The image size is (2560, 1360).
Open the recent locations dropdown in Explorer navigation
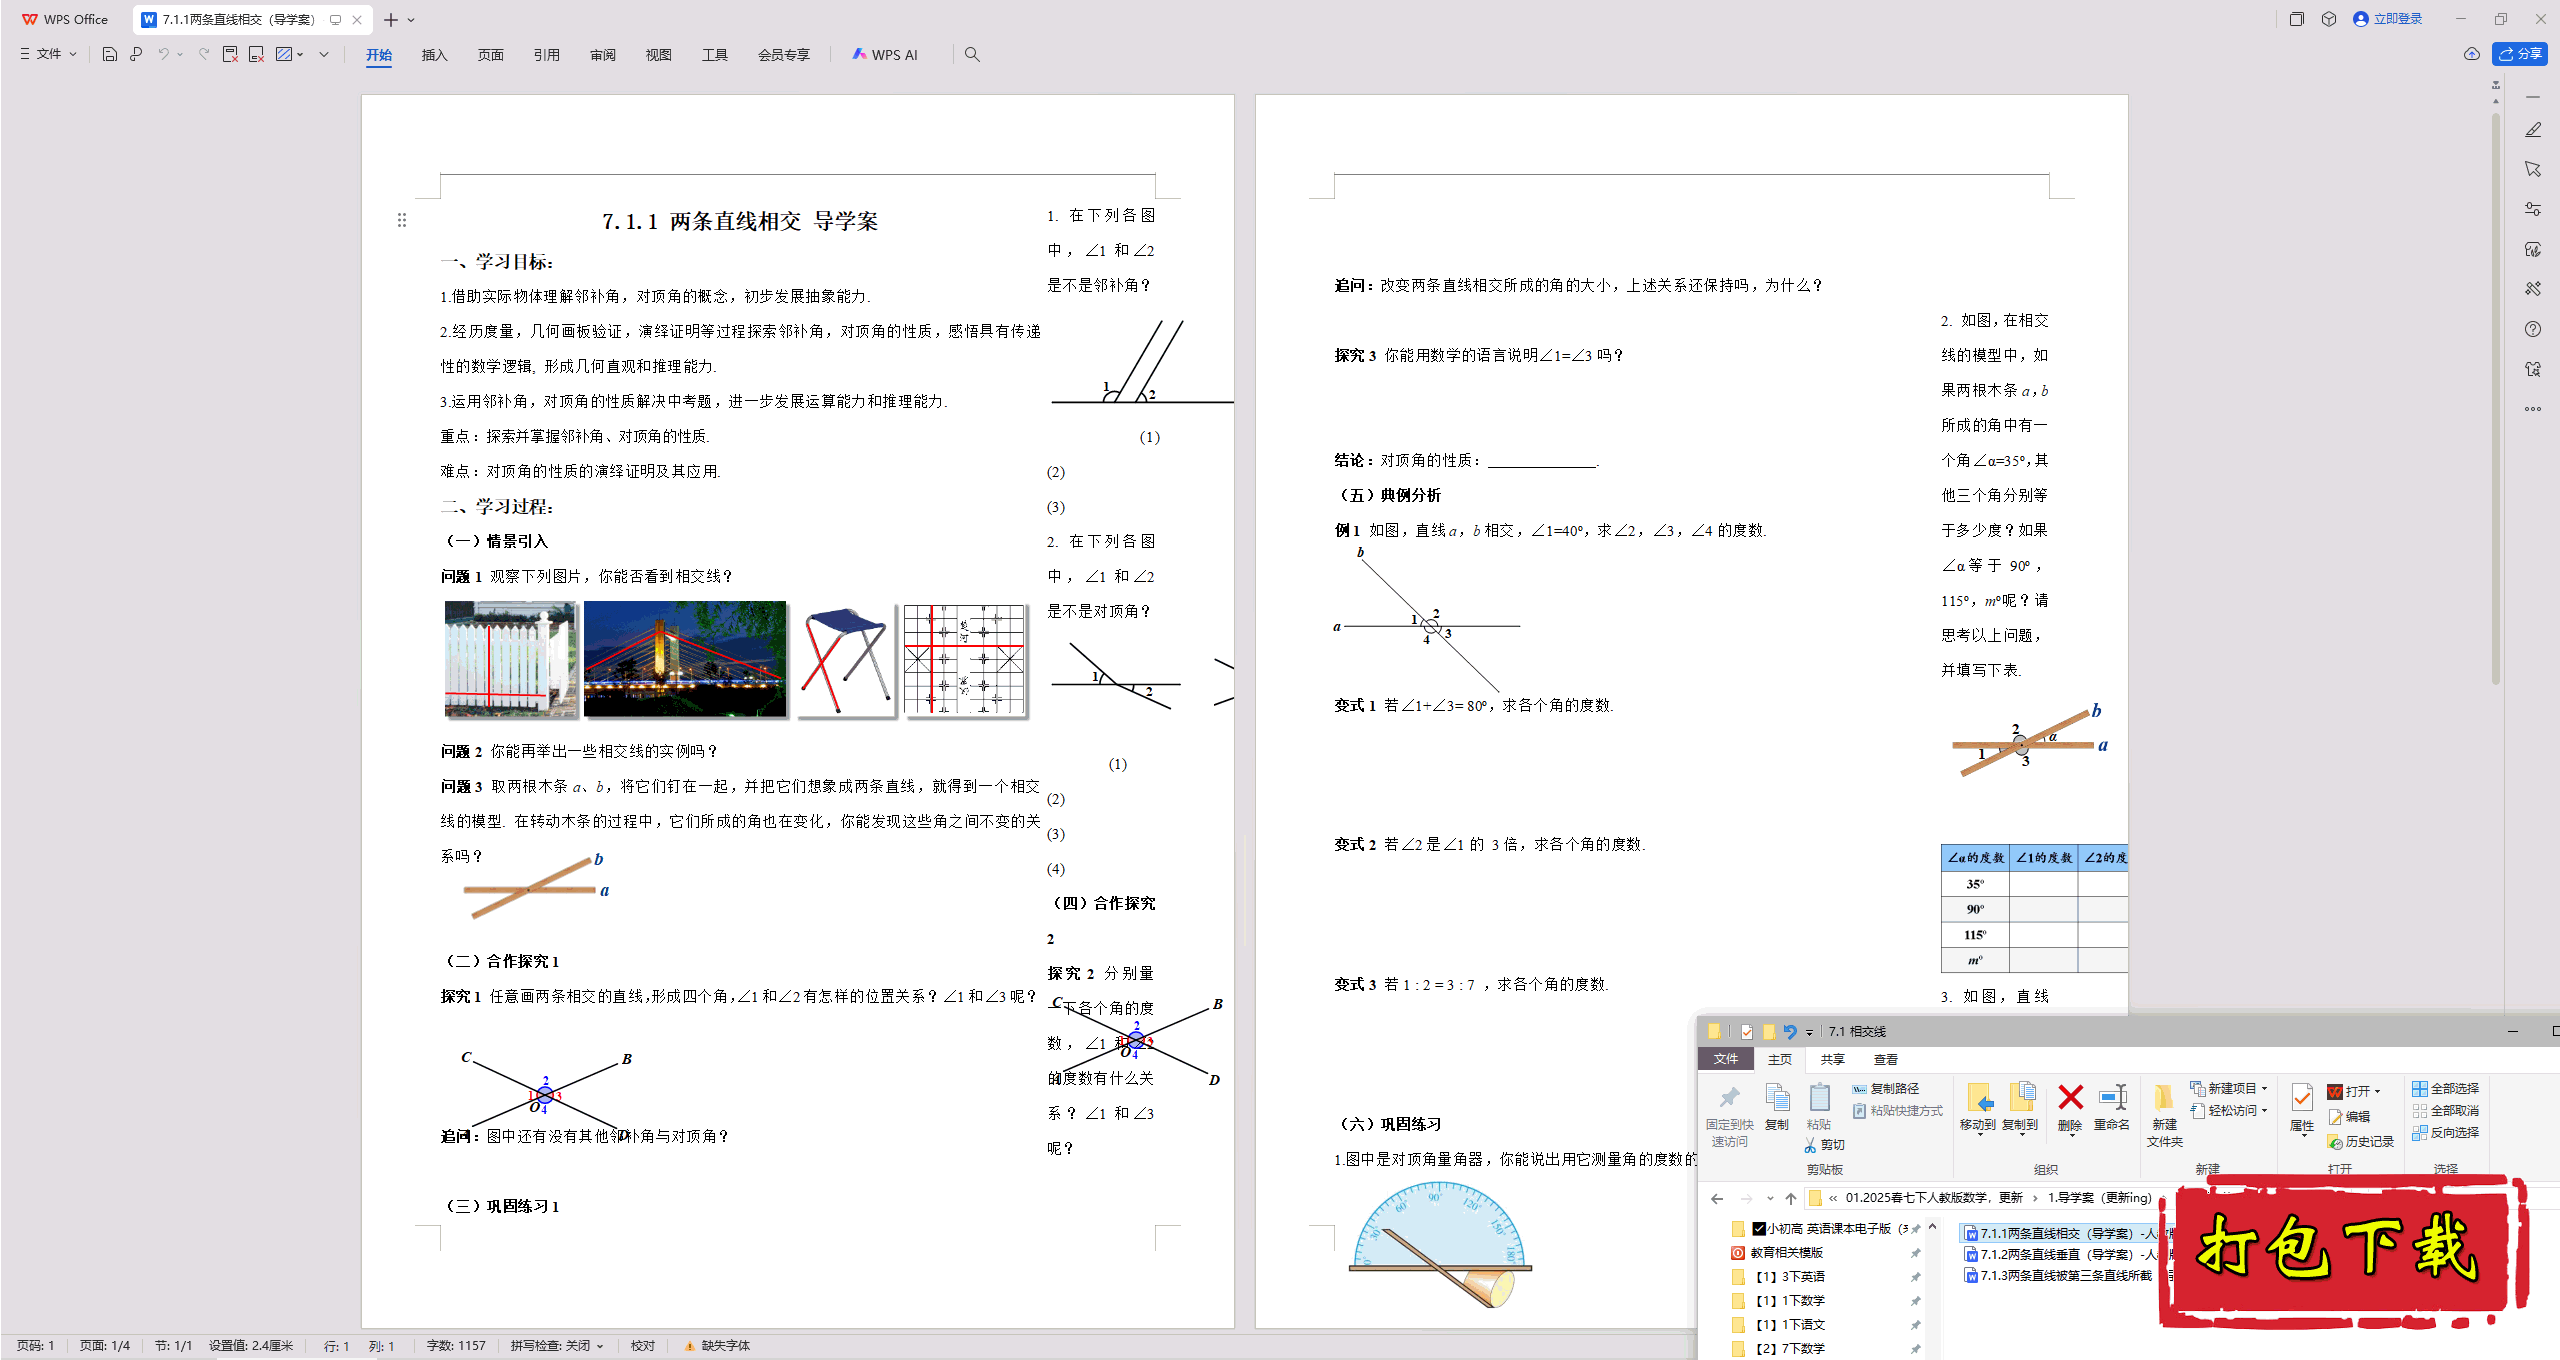1770,1198
